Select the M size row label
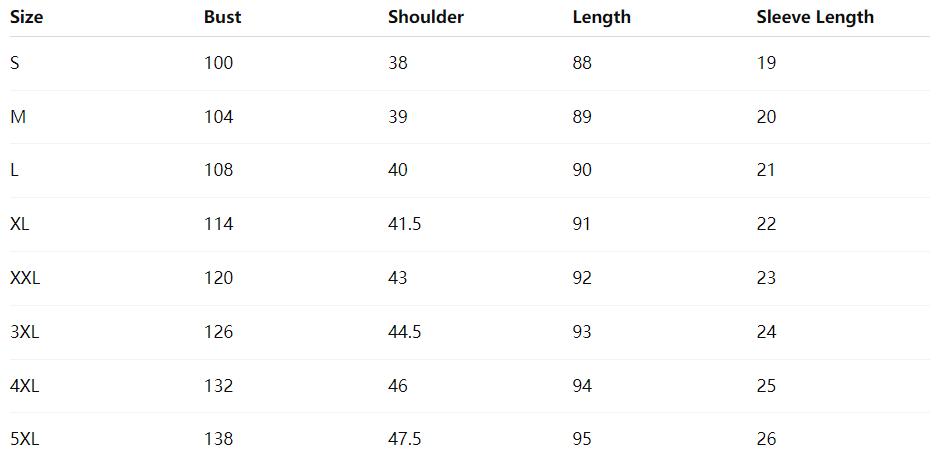Image resolution: width=930 pixels, height=467 pixels. (x=17, y=117)
